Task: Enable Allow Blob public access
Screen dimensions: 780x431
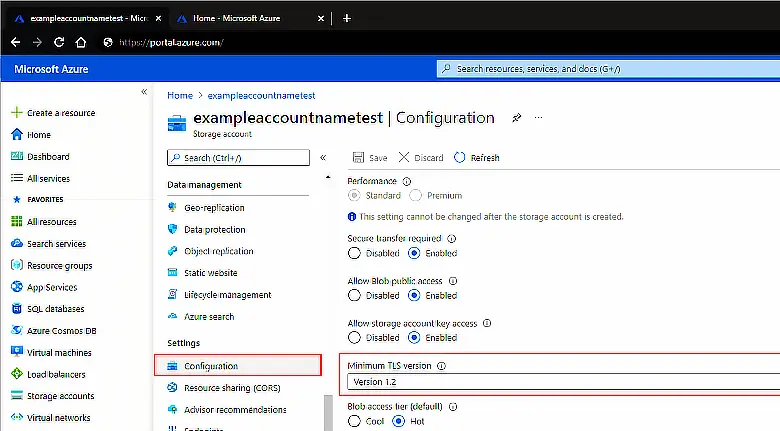Action: click(414, 295)
